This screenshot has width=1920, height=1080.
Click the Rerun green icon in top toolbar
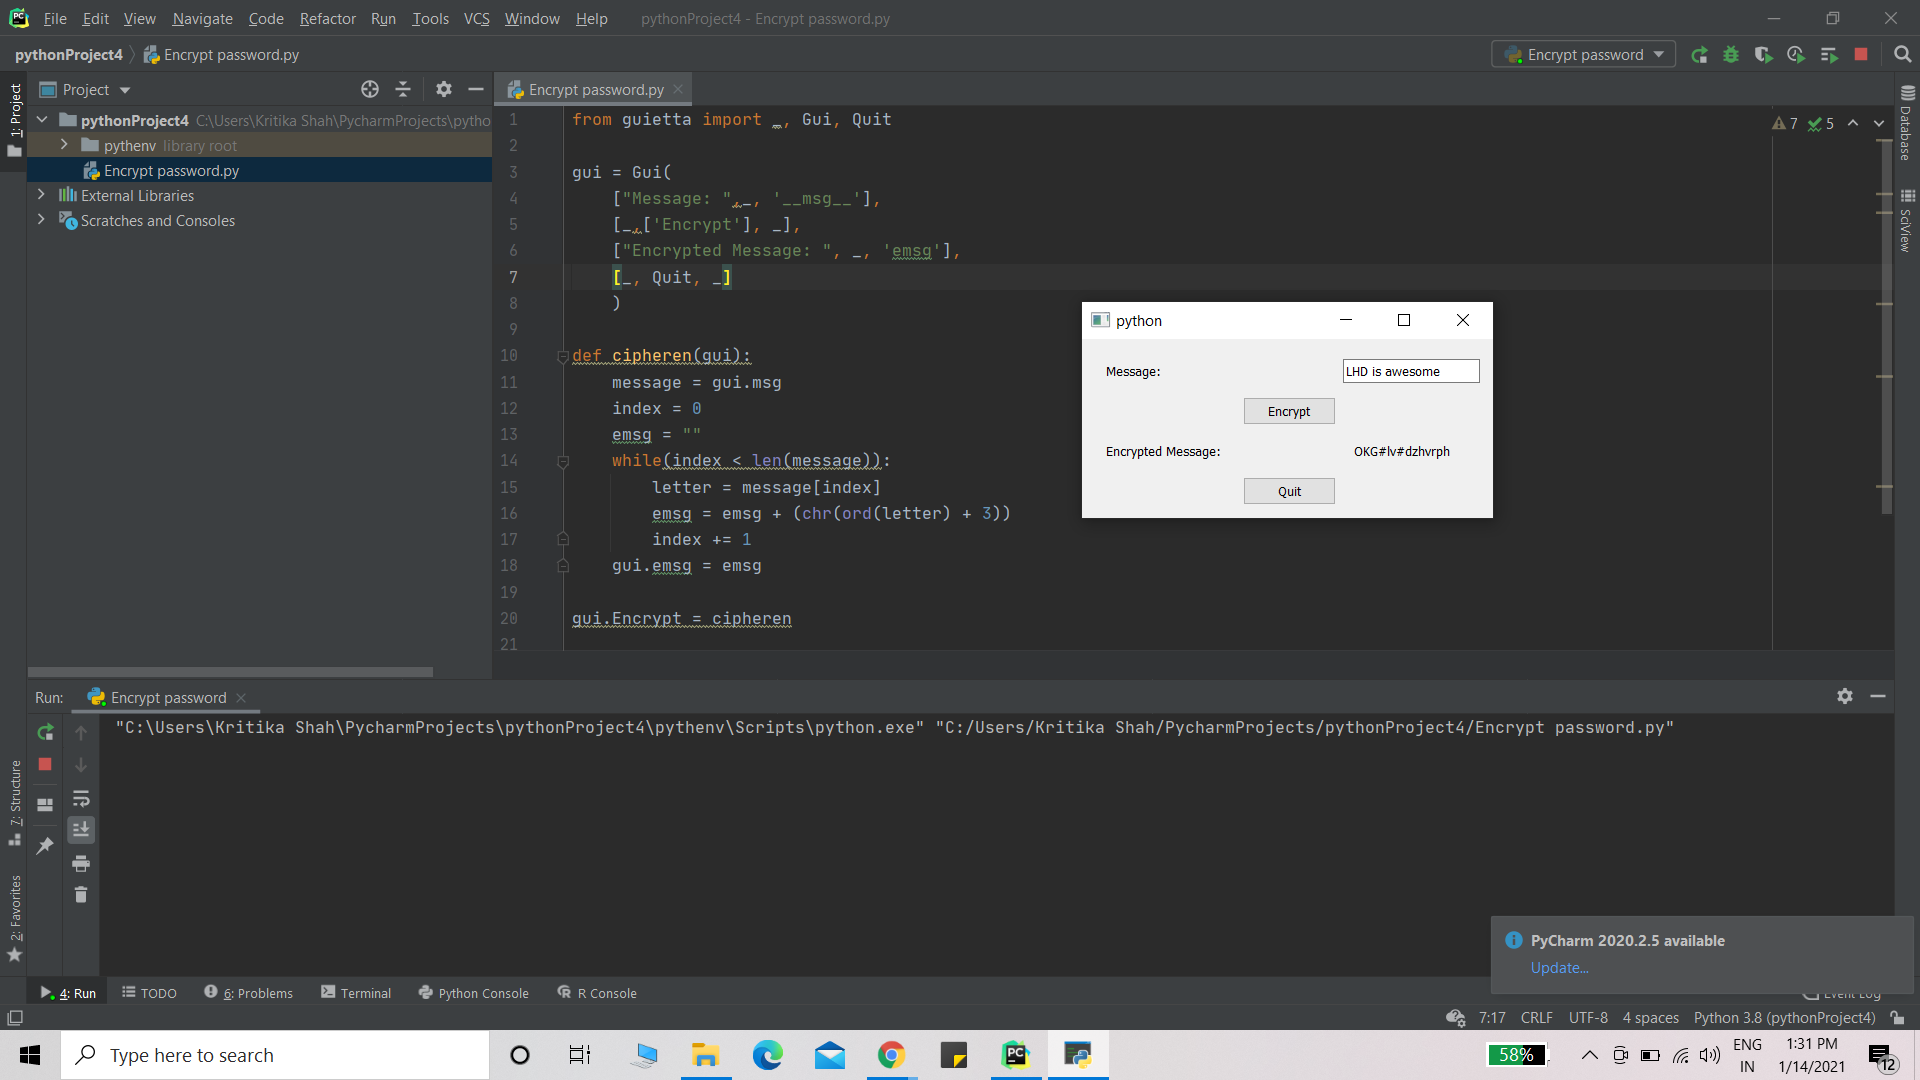point(1699,55)
